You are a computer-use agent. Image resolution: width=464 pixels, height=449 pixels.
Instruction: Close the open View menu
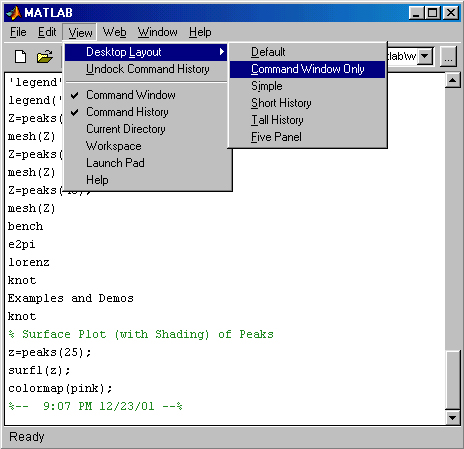click(x=80, y=32)
